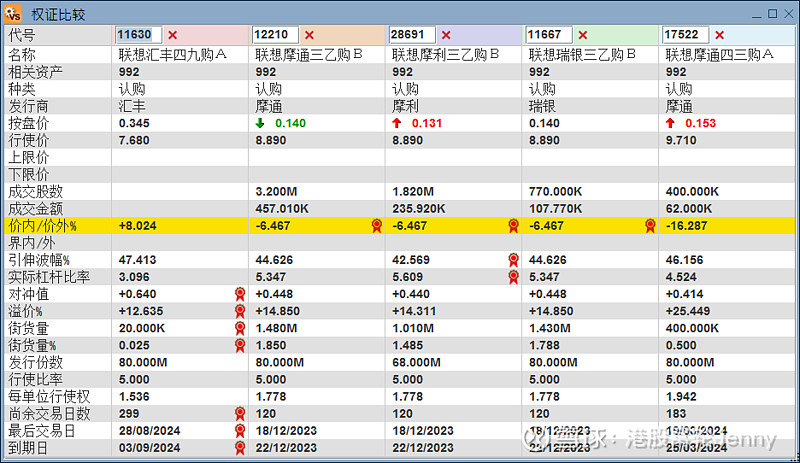This screenshot has height=463, width=800.
Task: Click the ribbon badge next to 299
Action: (240, 414)
